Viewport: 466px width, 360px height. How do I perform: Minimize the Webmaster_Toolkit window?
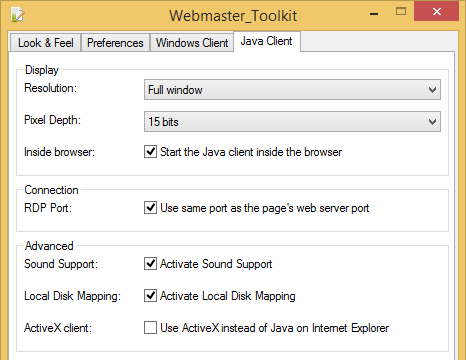click(374, 13)
